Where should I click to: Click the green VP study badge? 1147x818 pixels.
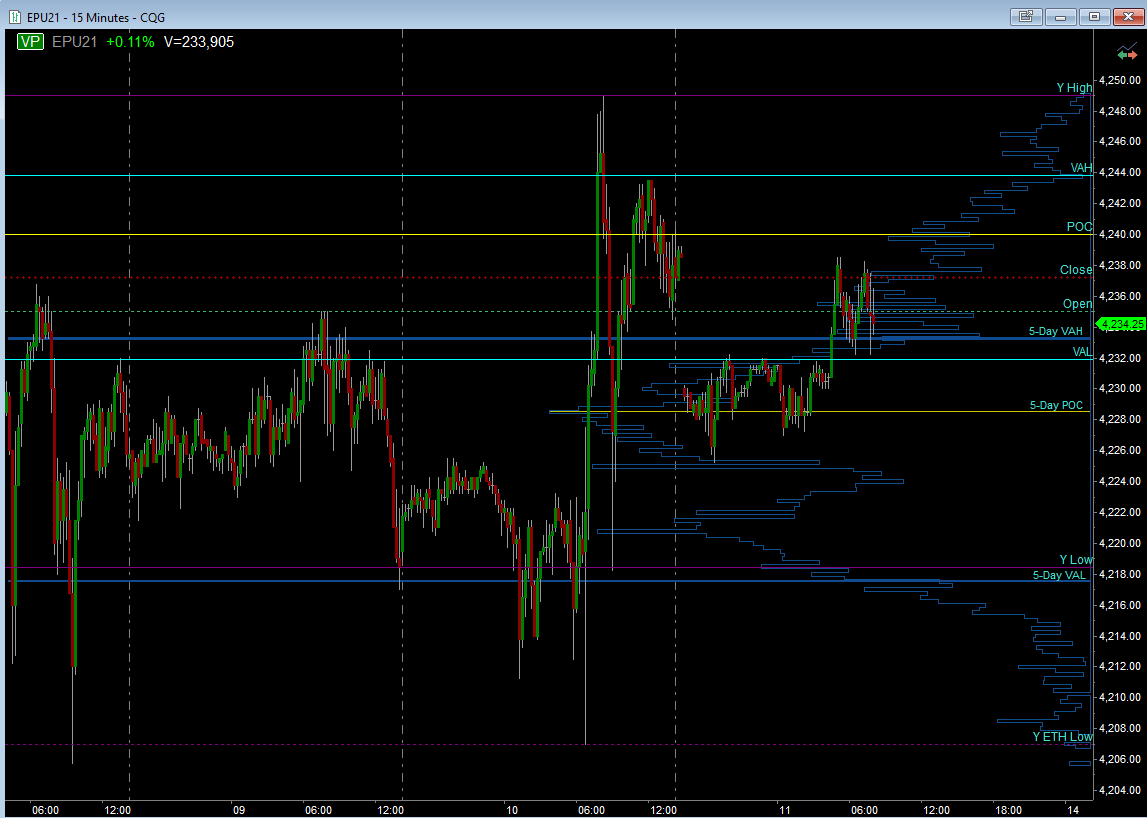coord(31,42)
